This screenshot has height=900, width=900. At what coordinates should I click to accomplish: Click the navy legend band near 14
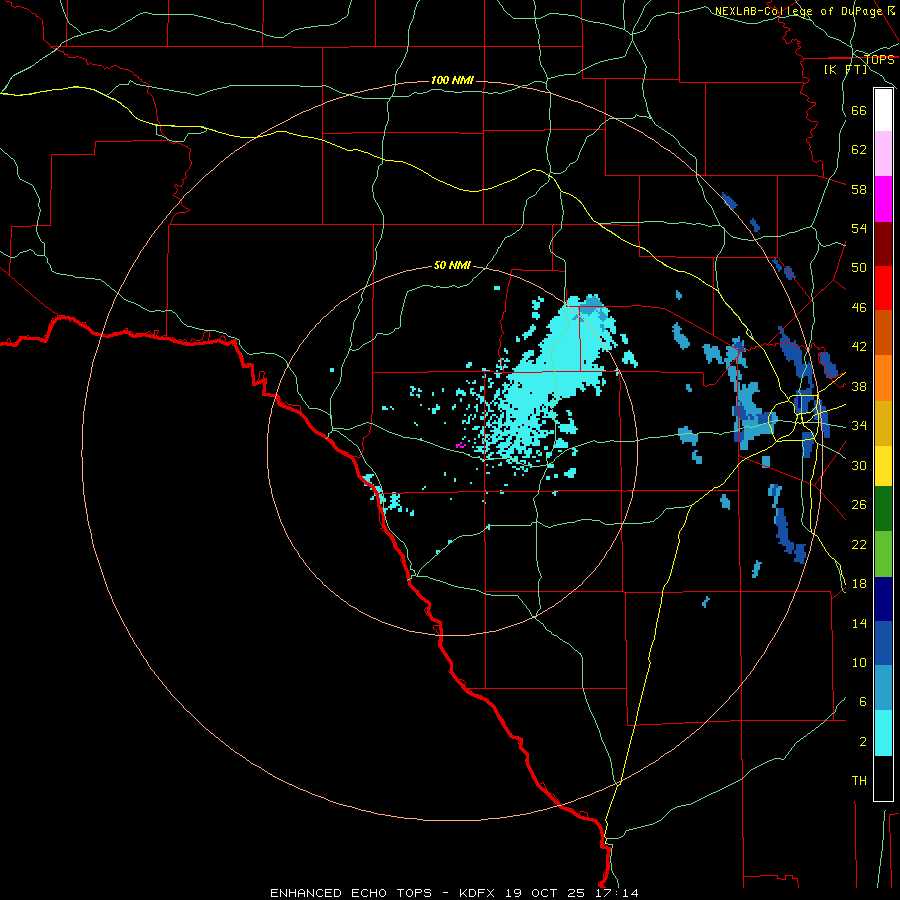click(883, 599)
